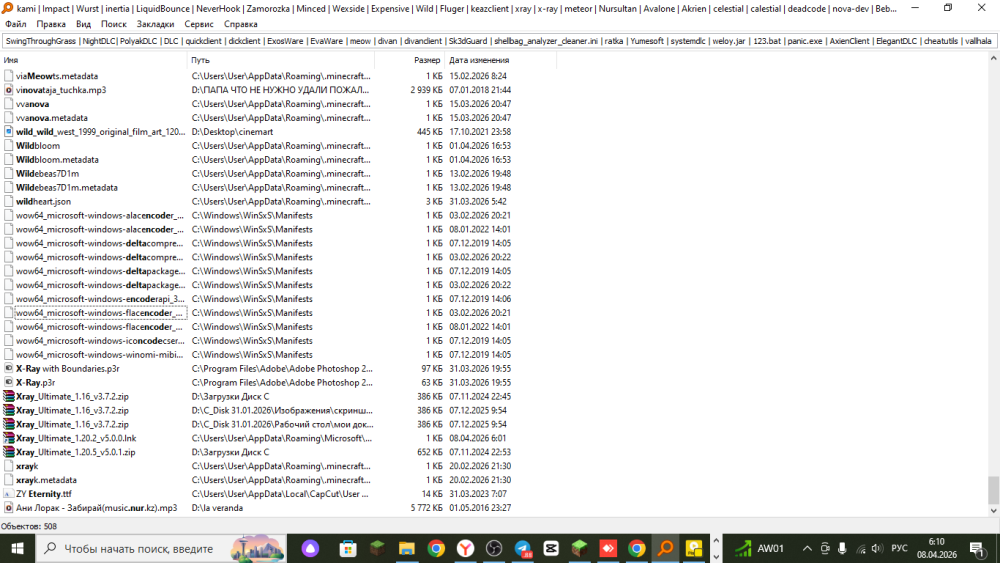Open the Поиск menu

click(x=114, y=24)
